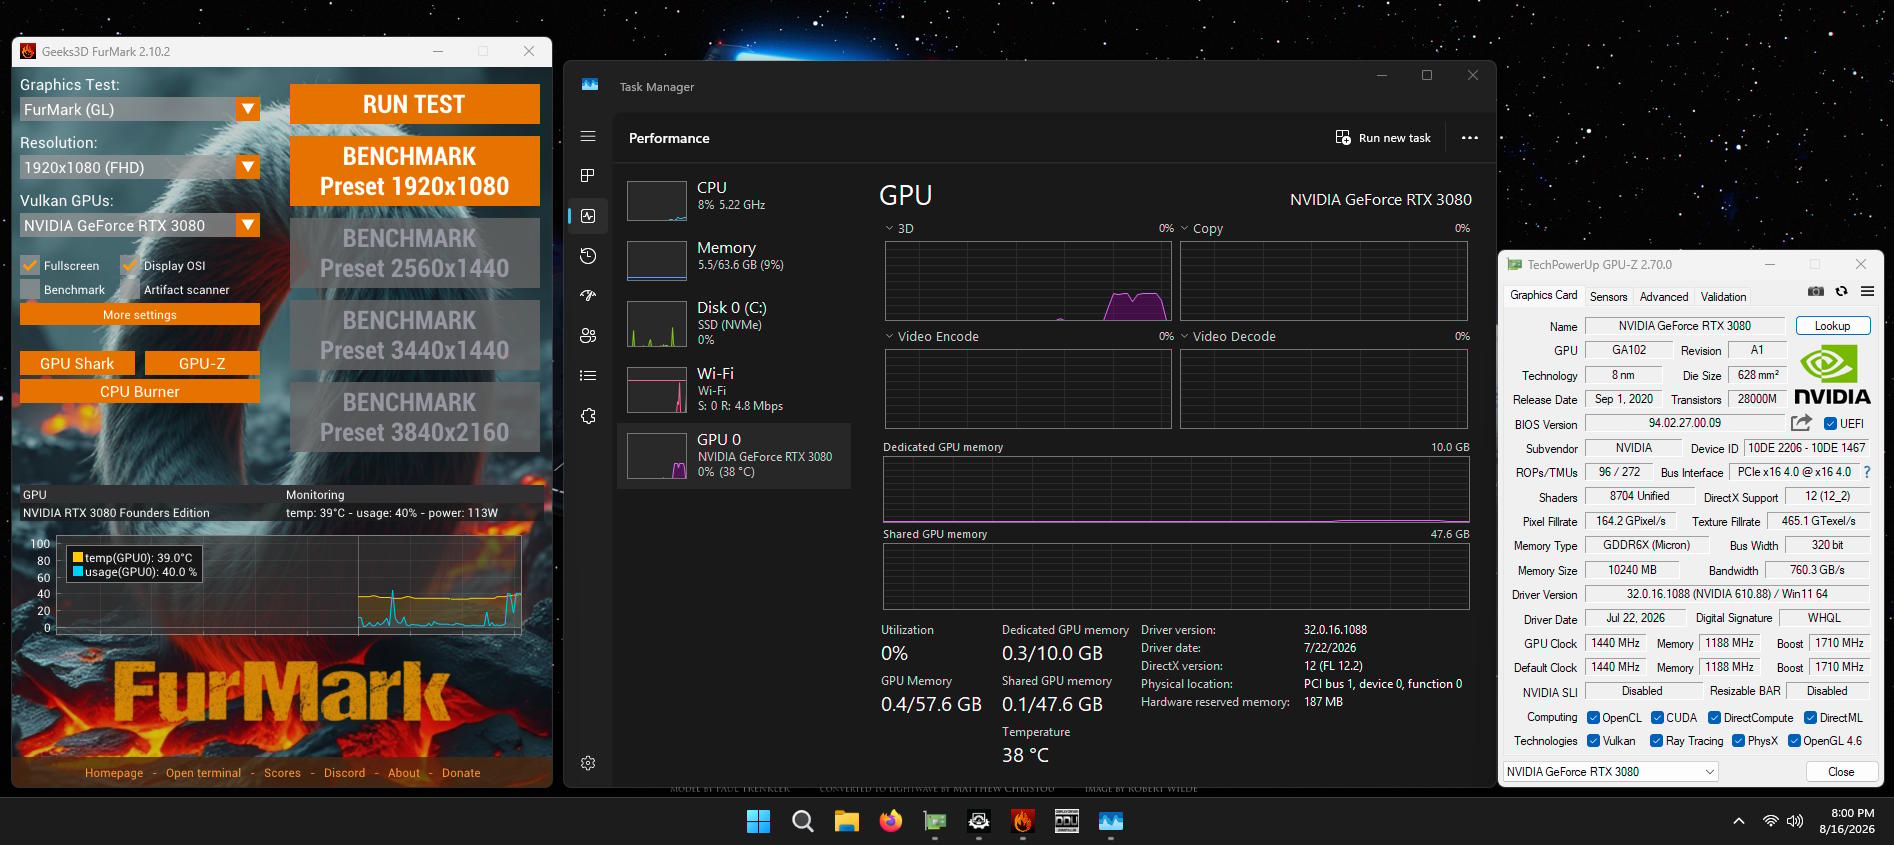Take GPU-Z screenshot with camera icon
The width and height of the screenshot is (1894, 845).
(x=1816, y=292)
